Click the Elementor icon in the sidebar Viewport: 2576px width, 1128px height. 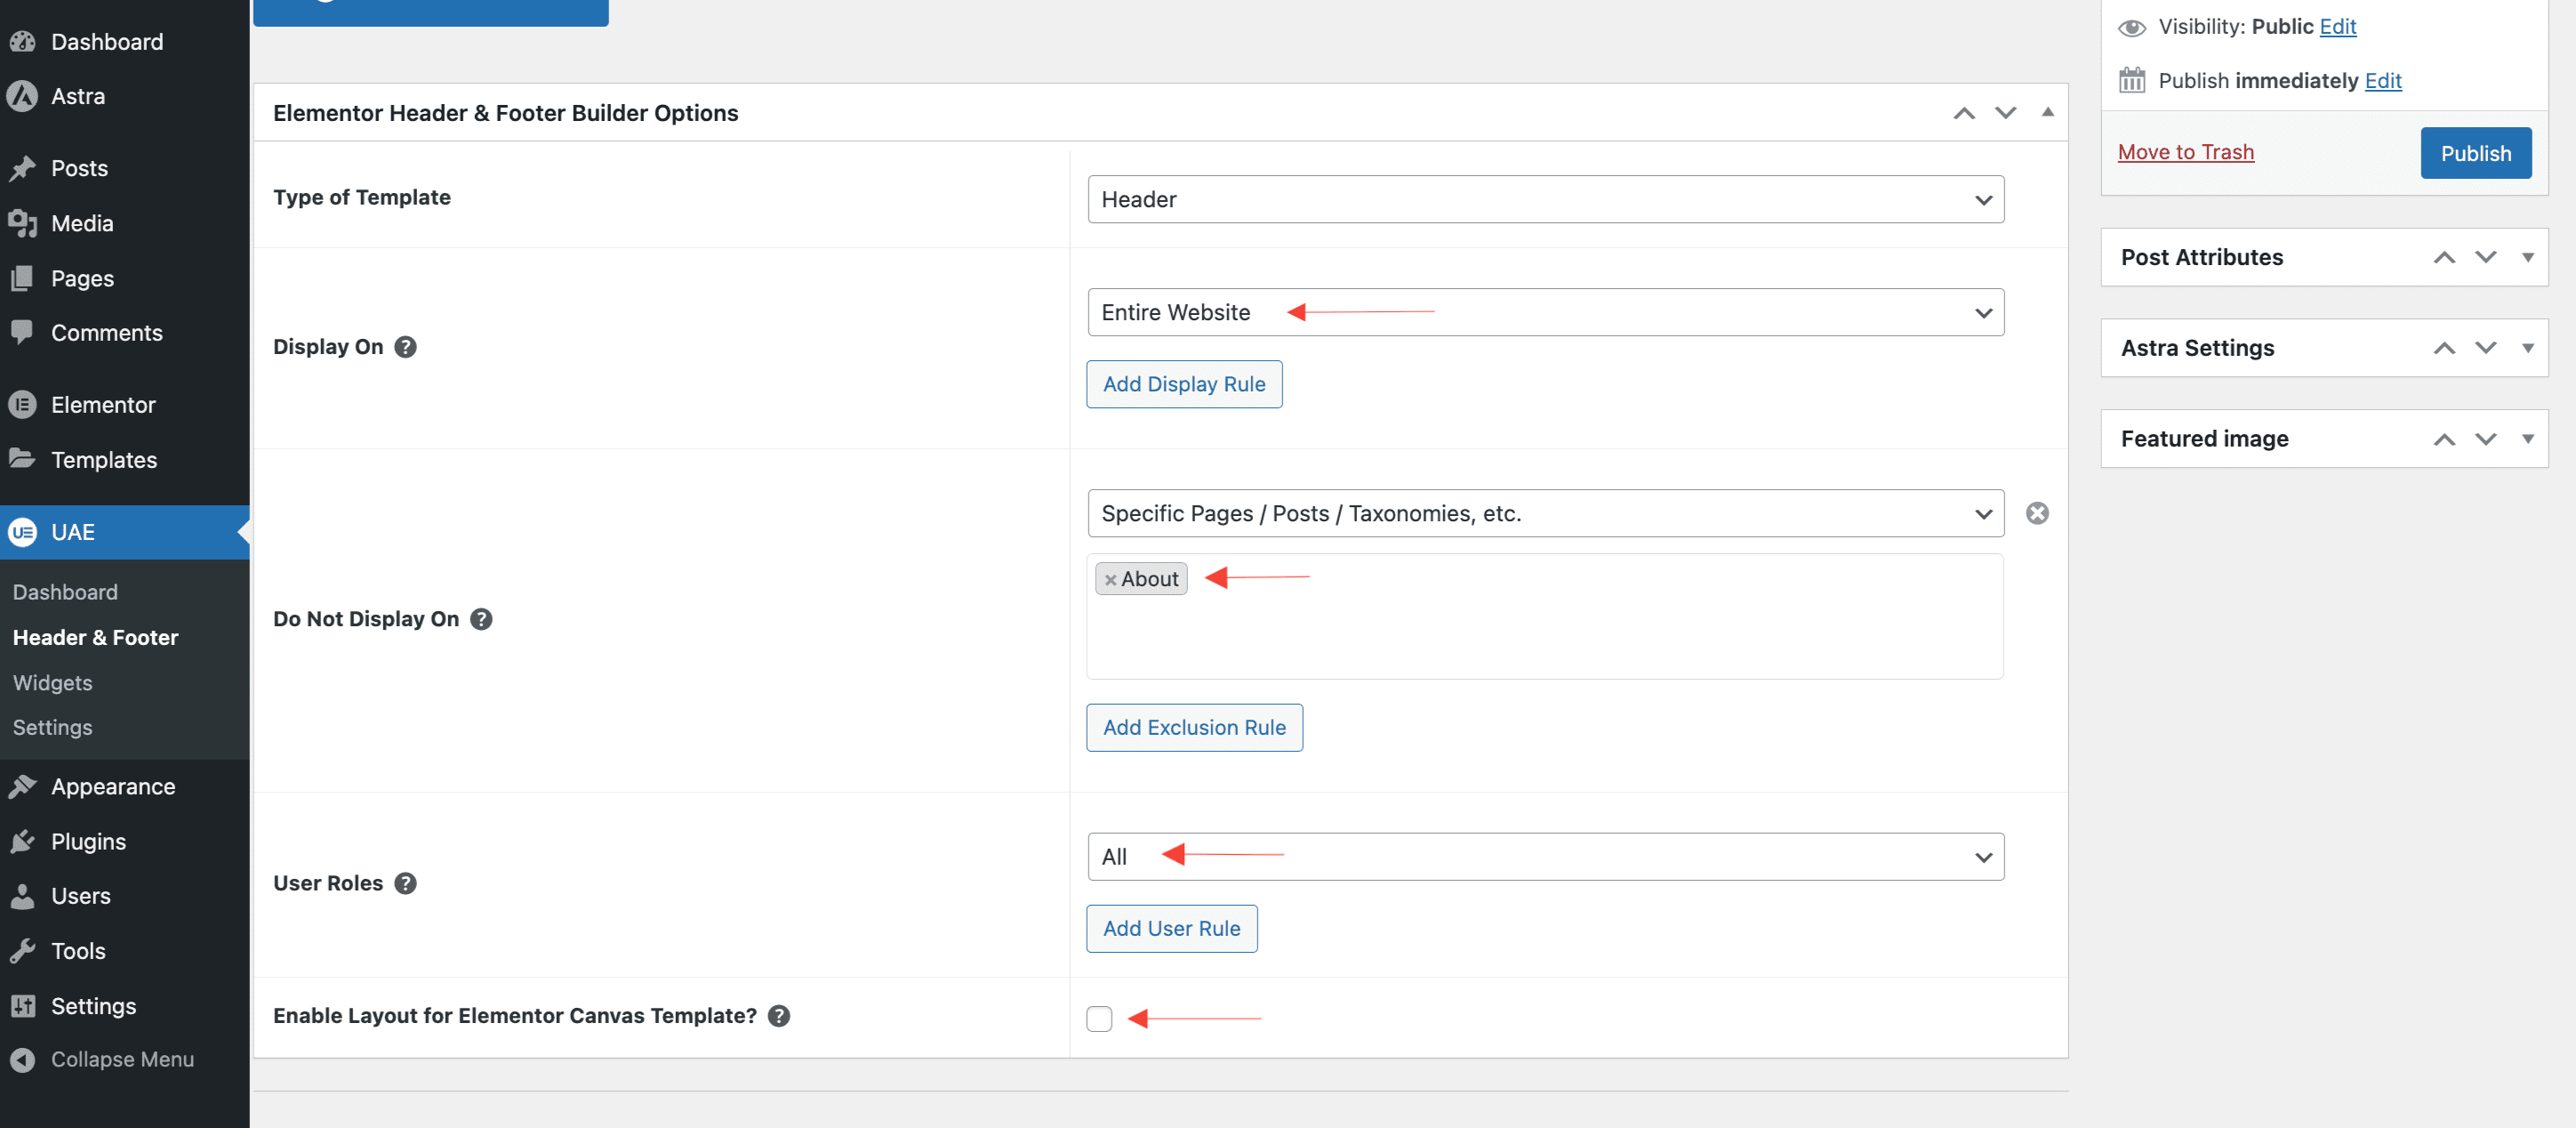(22, 405)
